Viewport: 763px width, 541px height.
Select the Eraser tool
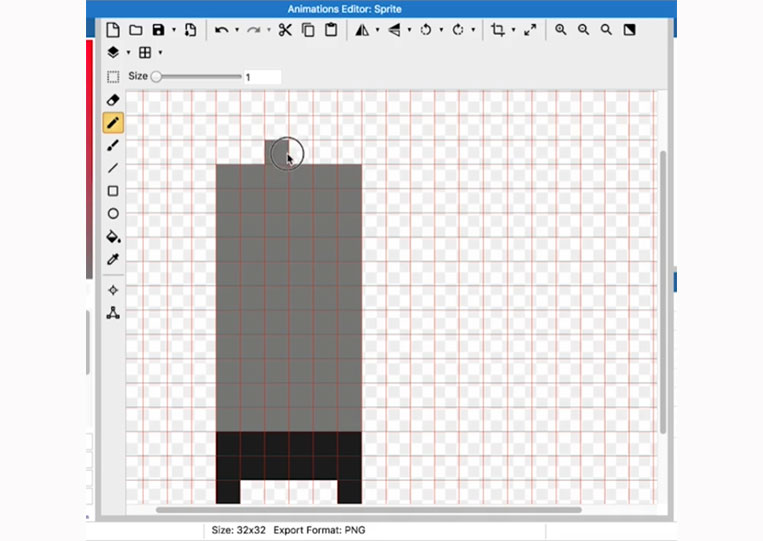(x=113, y=100)
